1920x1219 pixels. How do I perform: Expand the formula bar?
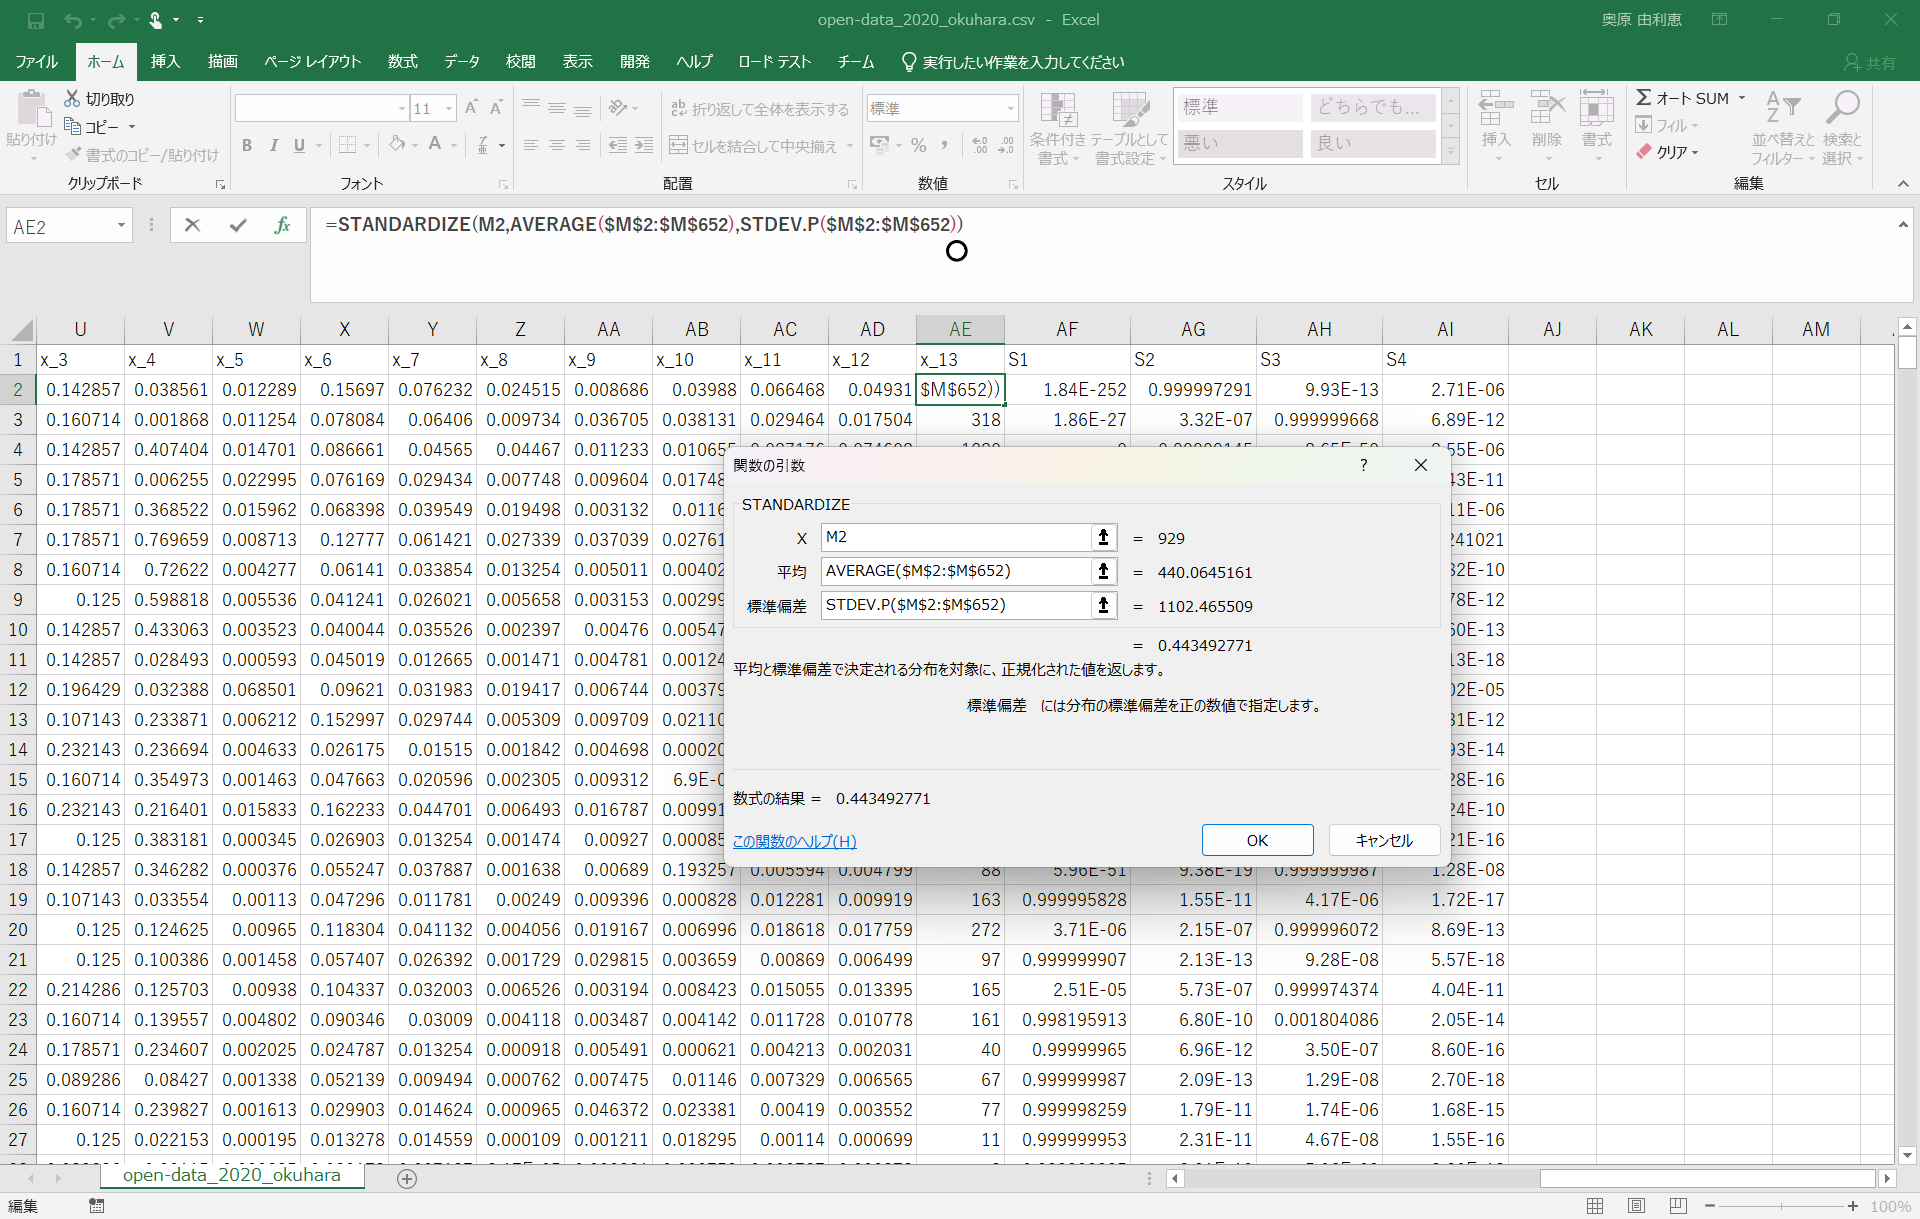(x=1902, y=225)
